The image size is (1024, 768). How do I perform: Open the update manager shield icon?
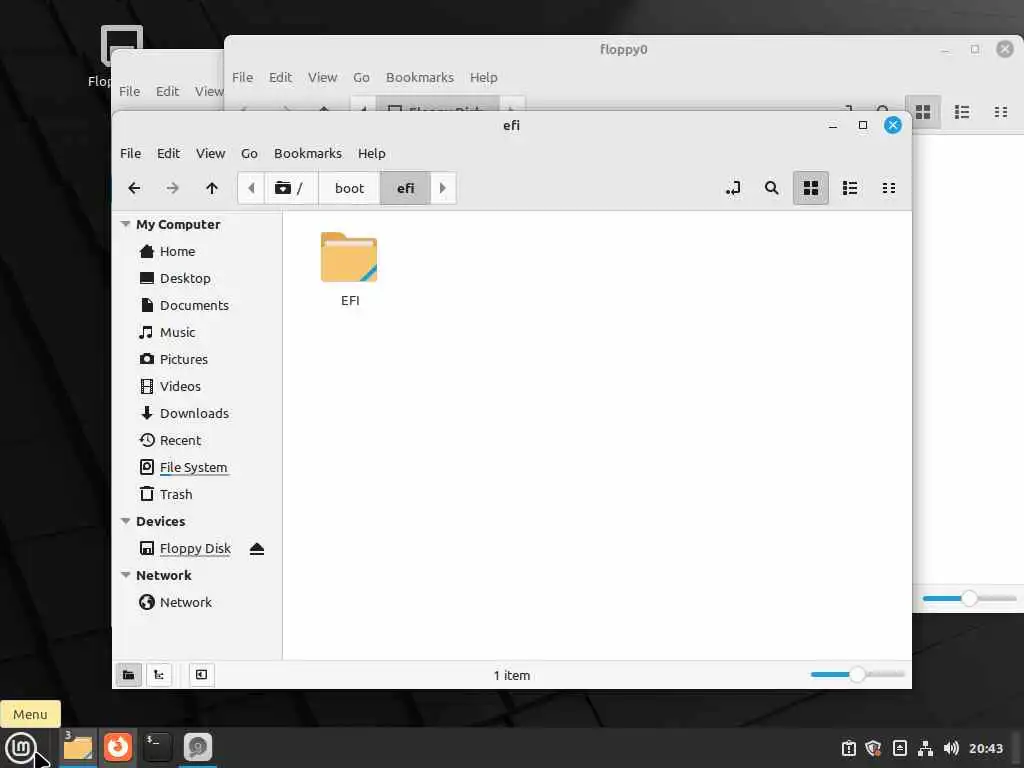tap(873, 748)
